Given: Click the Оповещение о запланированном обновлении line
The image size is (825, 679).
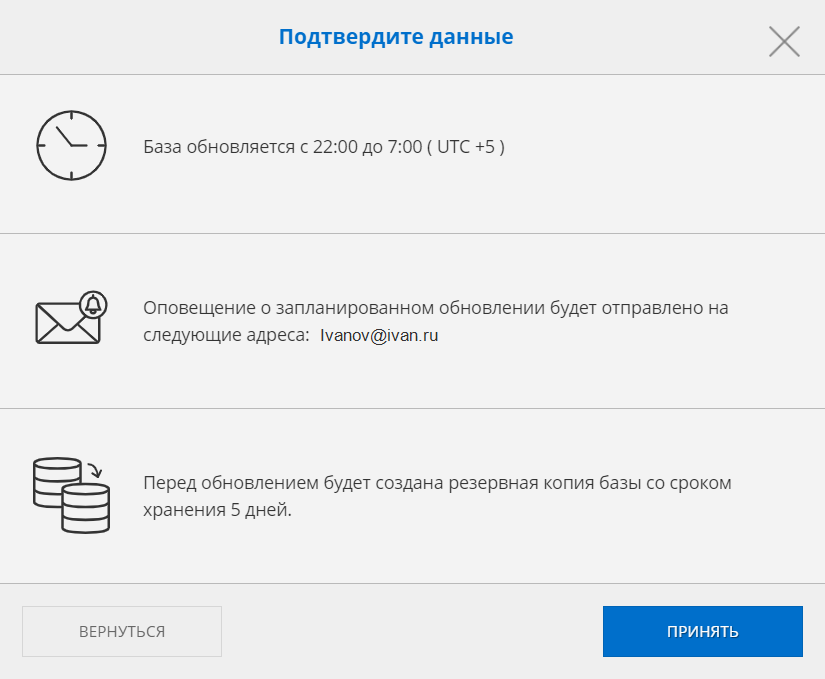Looking at the screenshot, I should point(435,308).
